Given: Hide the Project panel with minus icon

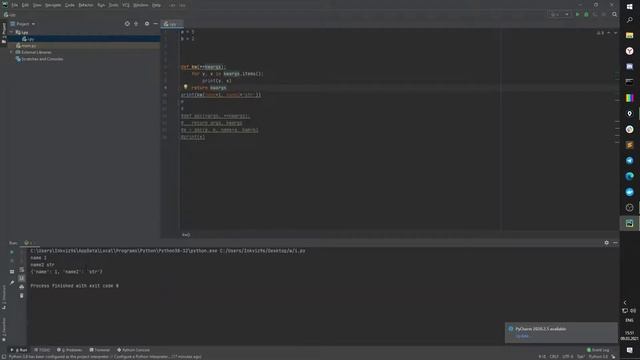Looking at the screenshot, I should pos(156,24).
